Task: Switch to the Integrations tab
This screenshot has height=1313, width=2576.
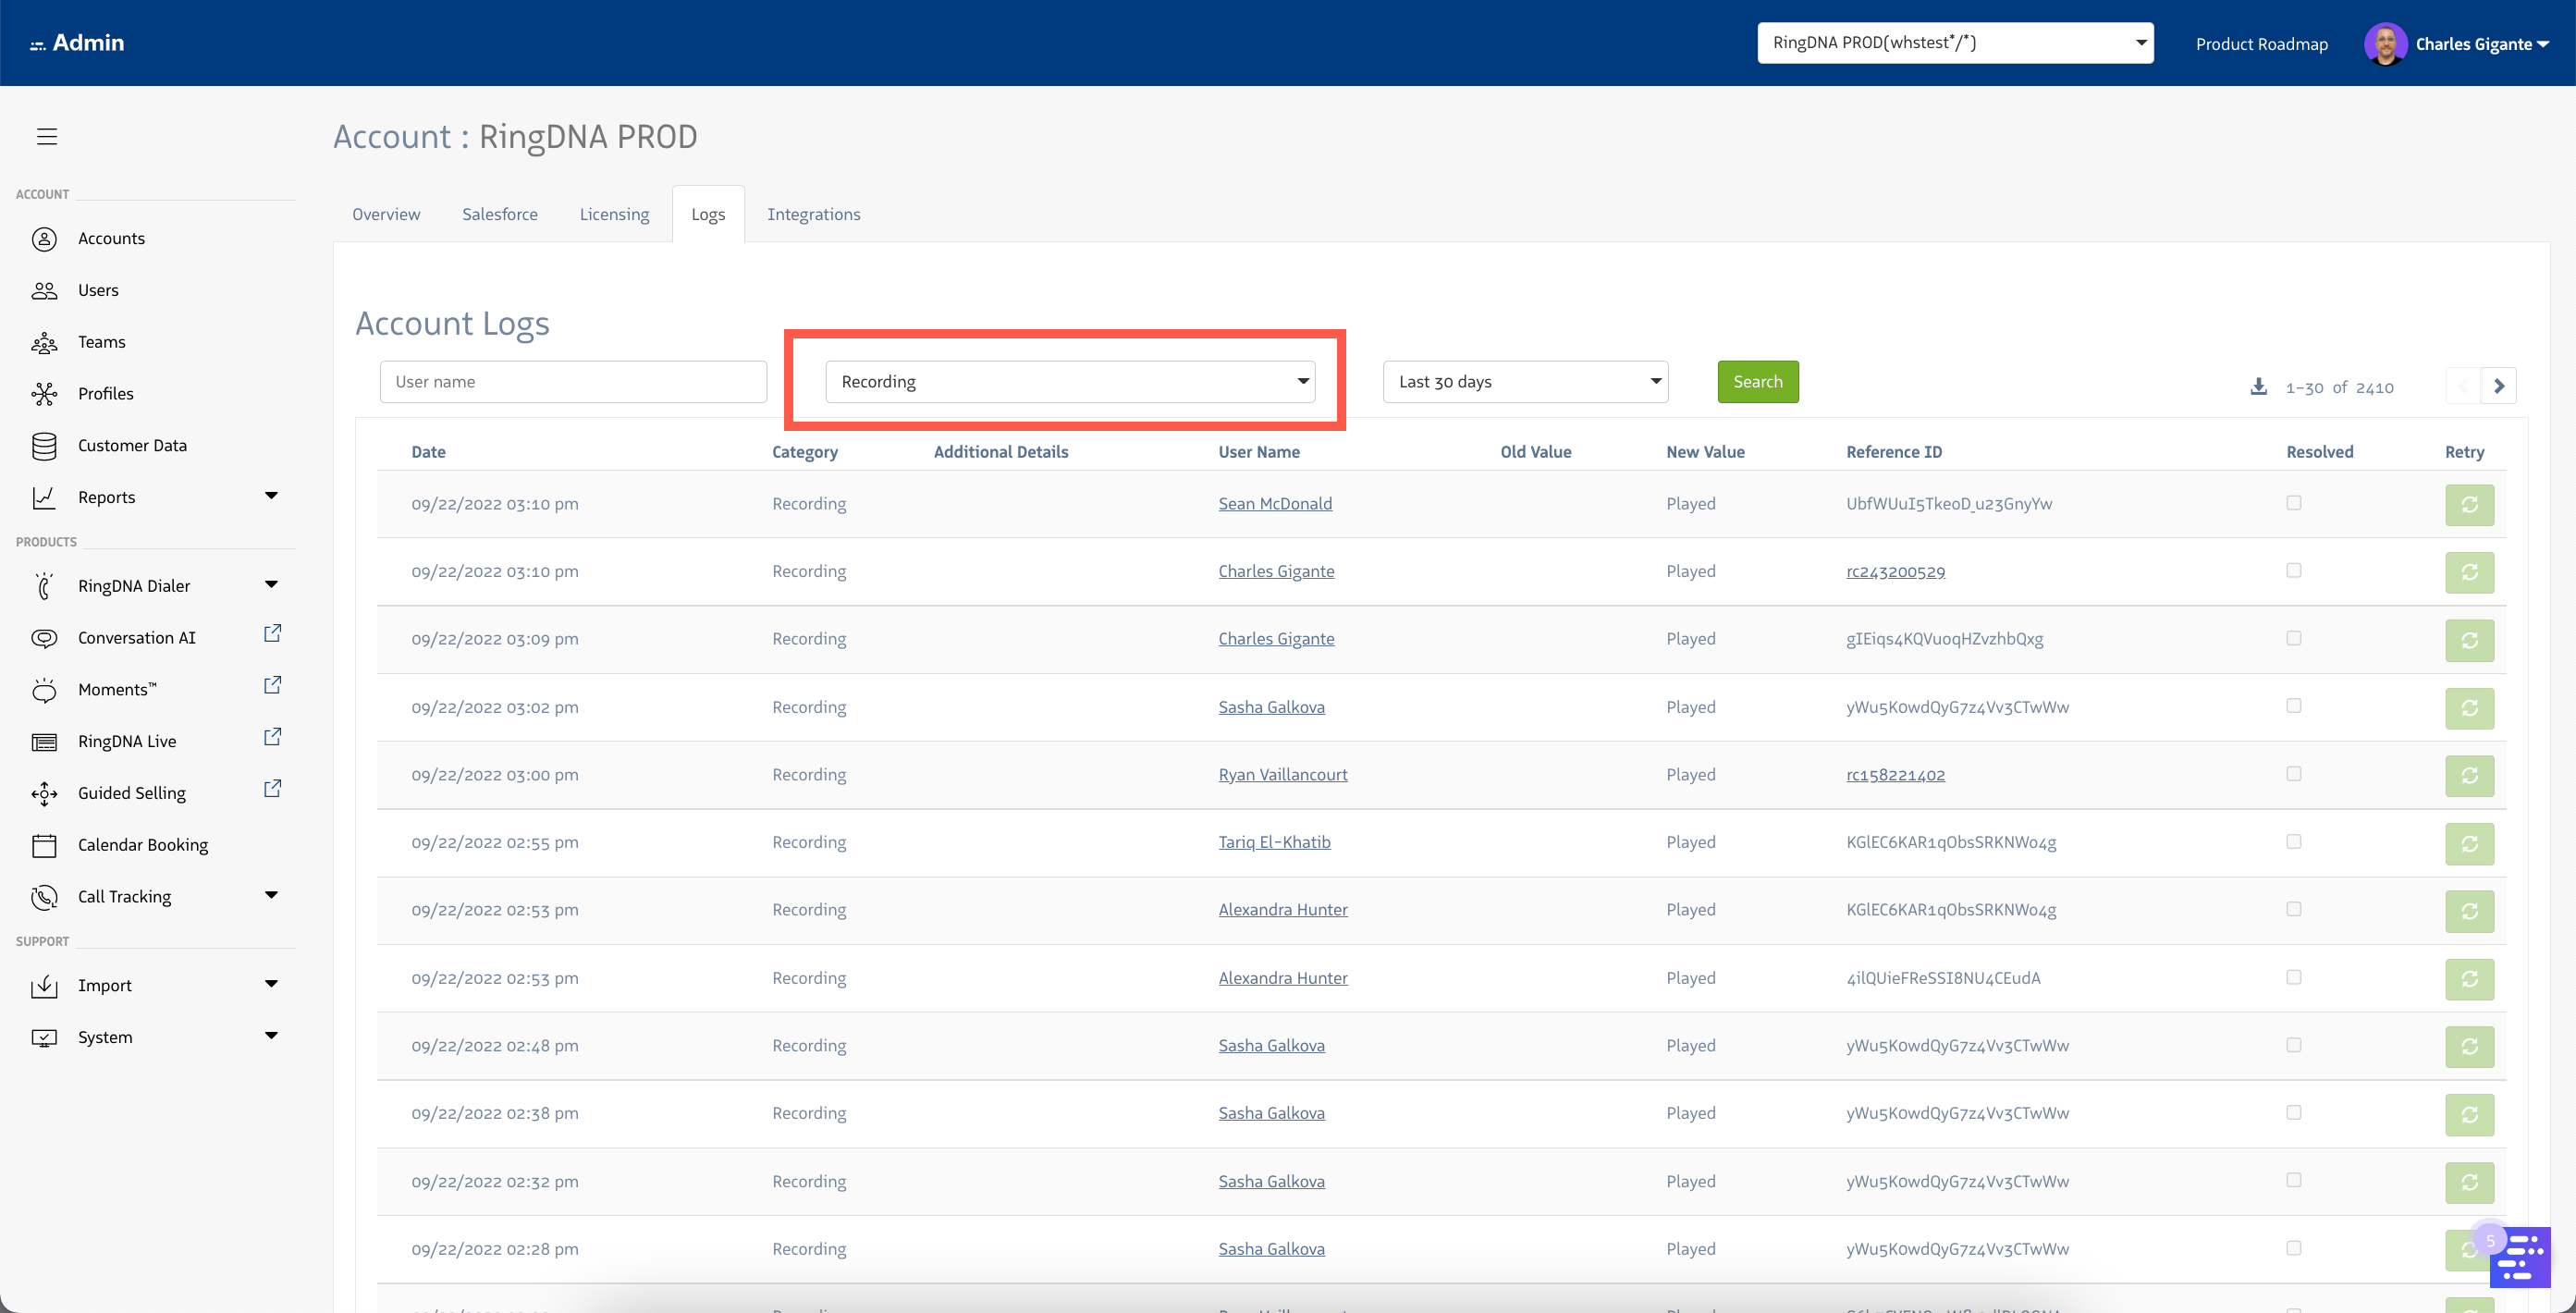Action: (813, 213)
